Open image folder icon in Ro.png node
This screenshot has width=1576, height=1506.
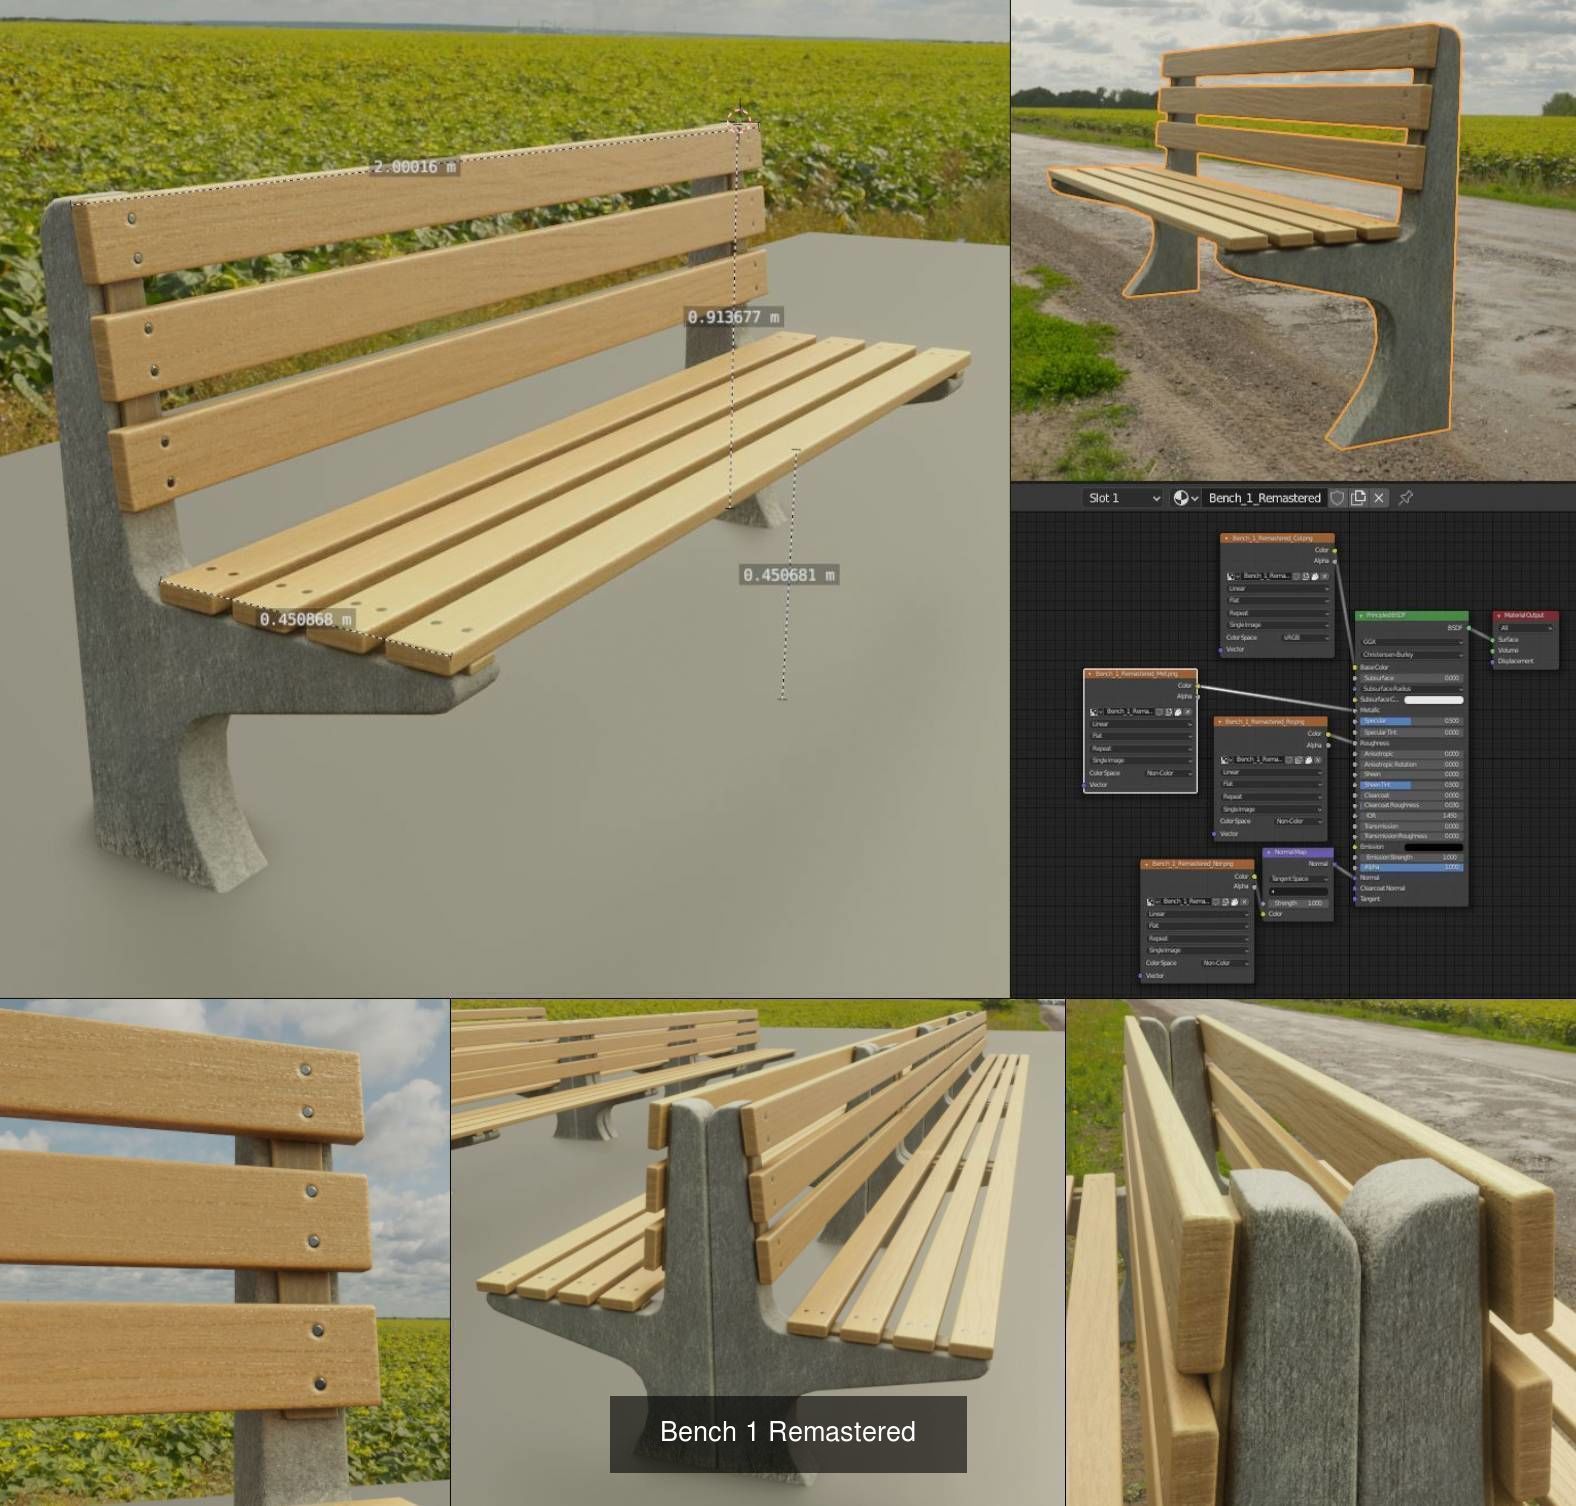pos(1308,760)
